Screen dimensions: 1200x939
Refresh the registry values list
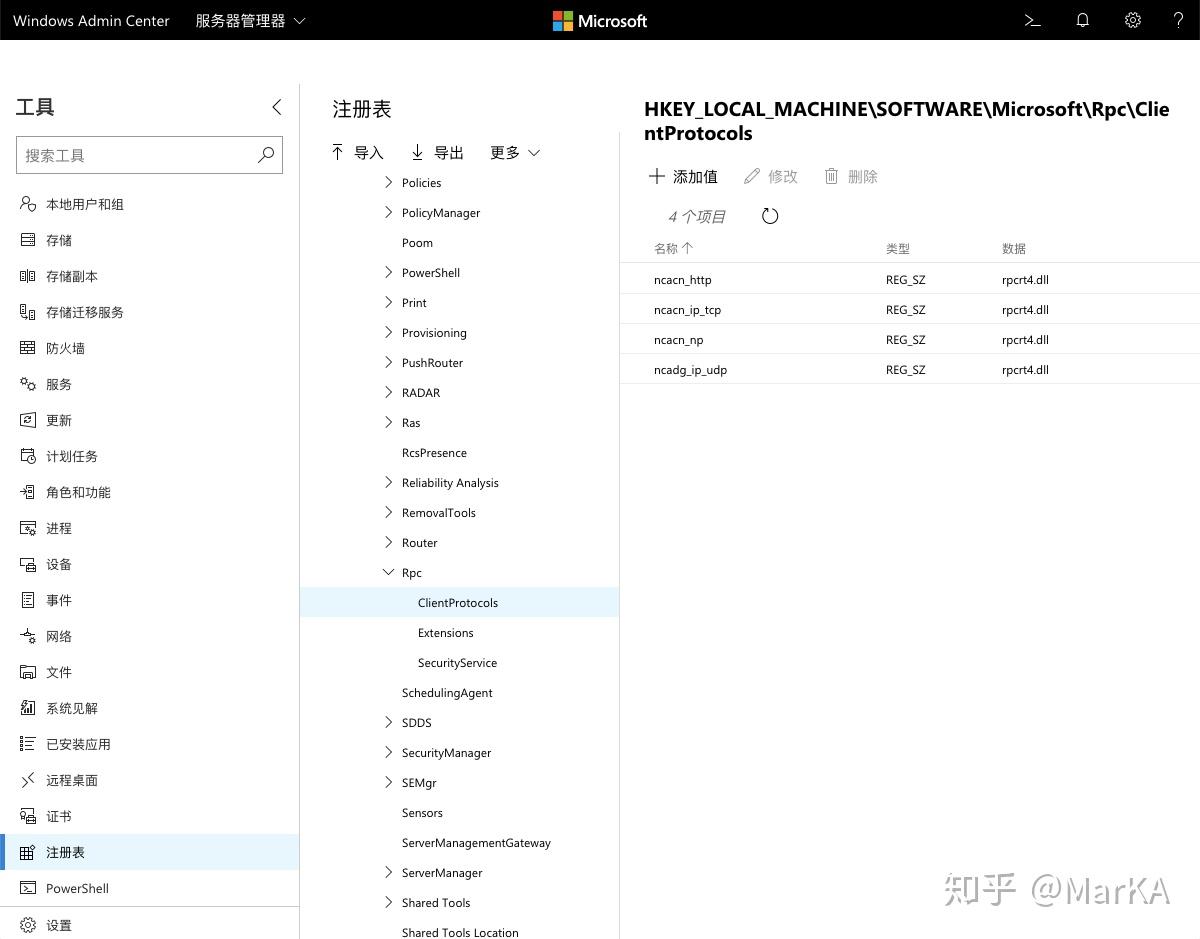(770, 216)
